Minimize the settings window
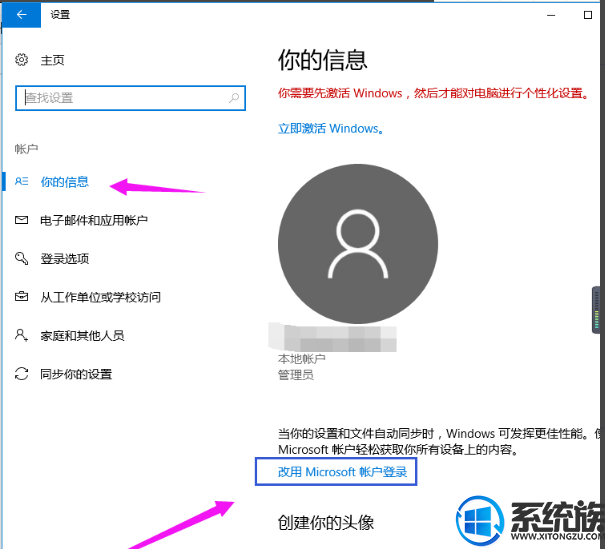This screenshot has width=605, height=549. (551, 15)
